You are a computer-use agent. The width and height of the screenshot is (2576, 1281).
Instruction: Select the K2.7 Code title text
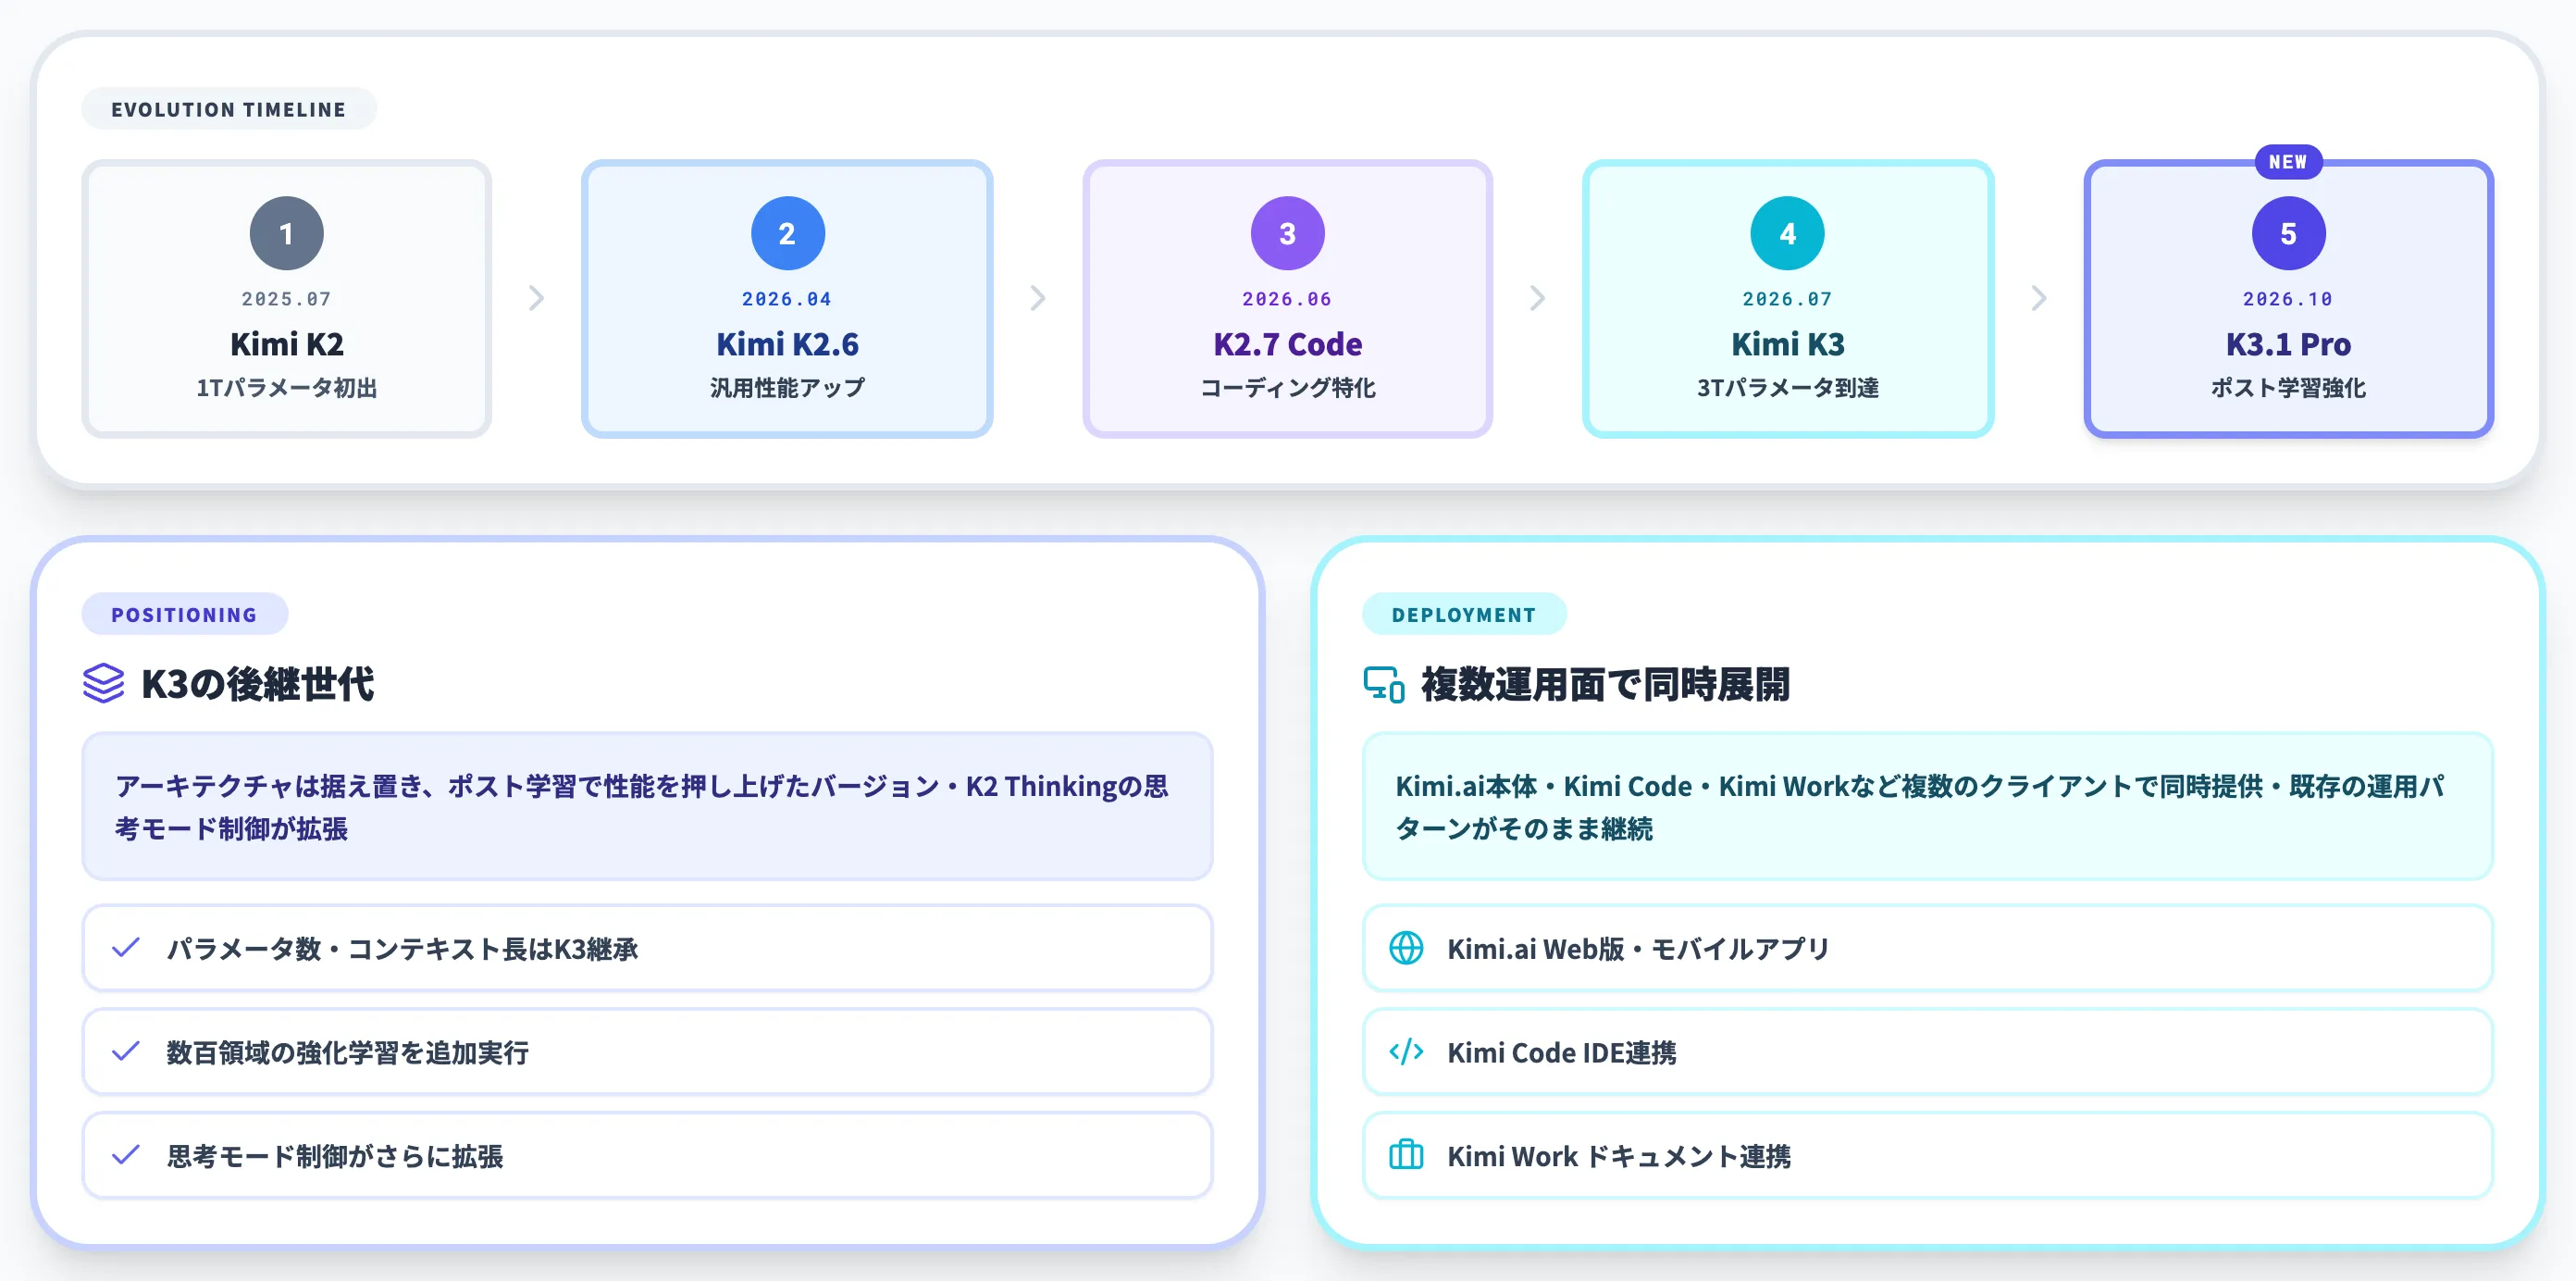[x=1288, y=344]
